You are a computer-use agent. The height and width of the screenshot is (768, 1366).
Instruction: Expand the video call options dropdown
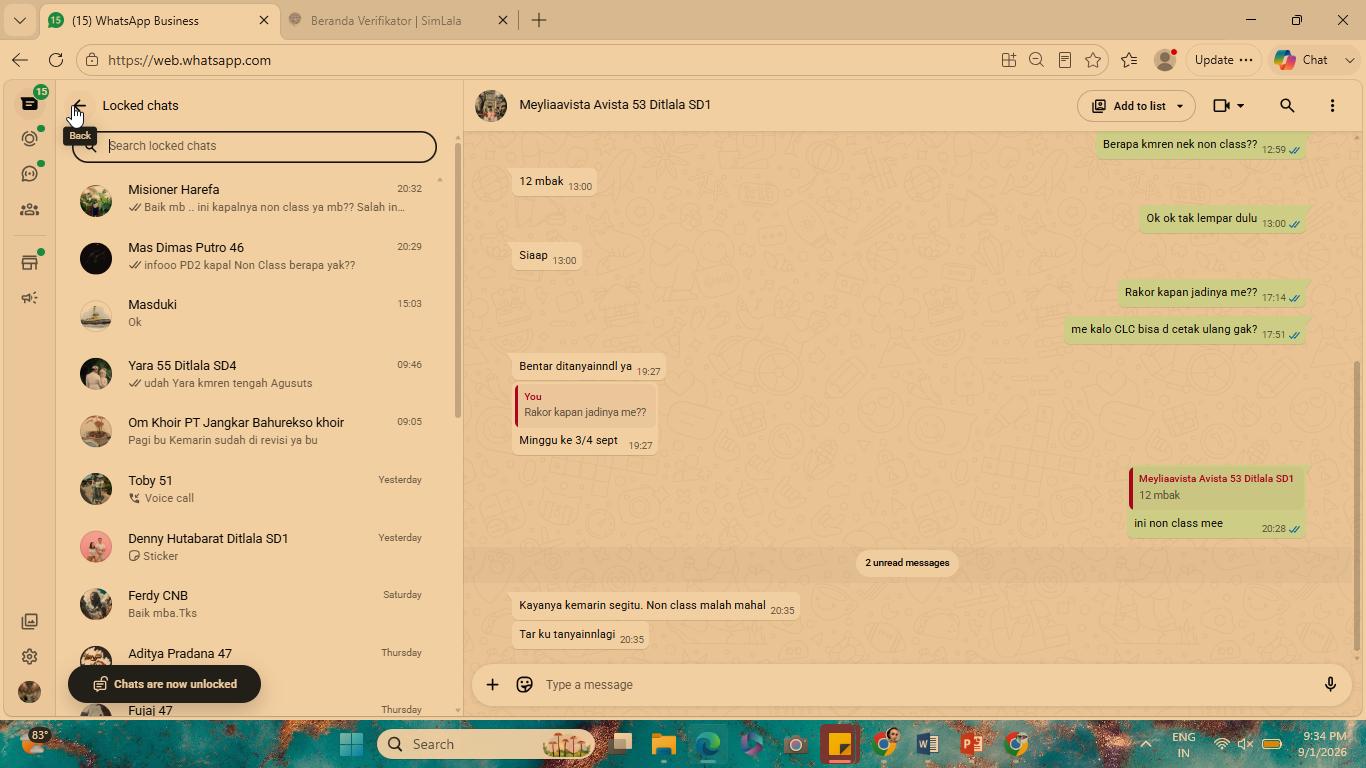pos(1240,106)
